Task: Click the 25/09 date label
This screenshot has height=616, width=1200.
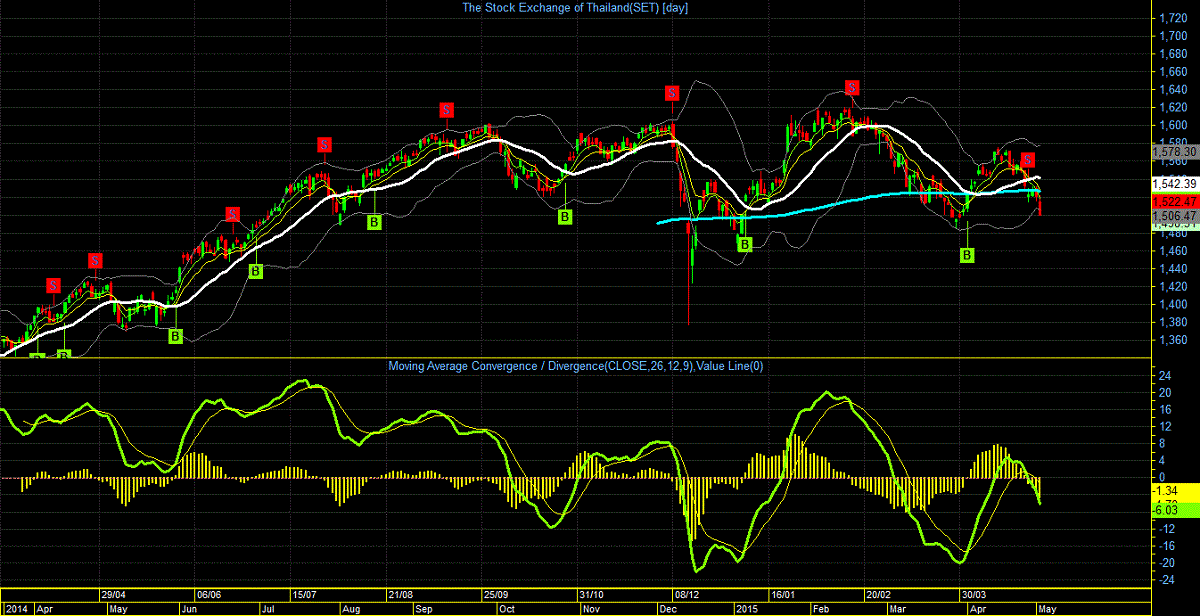Action: 497,593
